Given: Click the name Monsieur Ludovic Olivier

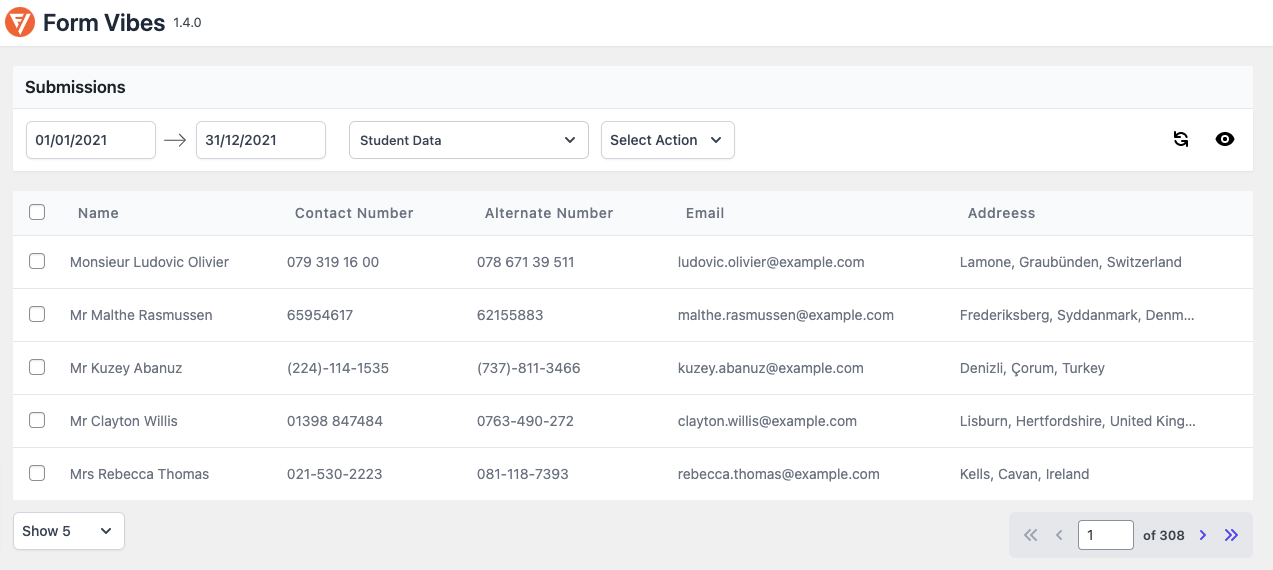Looking at the screenshot, I should (150, 262).
